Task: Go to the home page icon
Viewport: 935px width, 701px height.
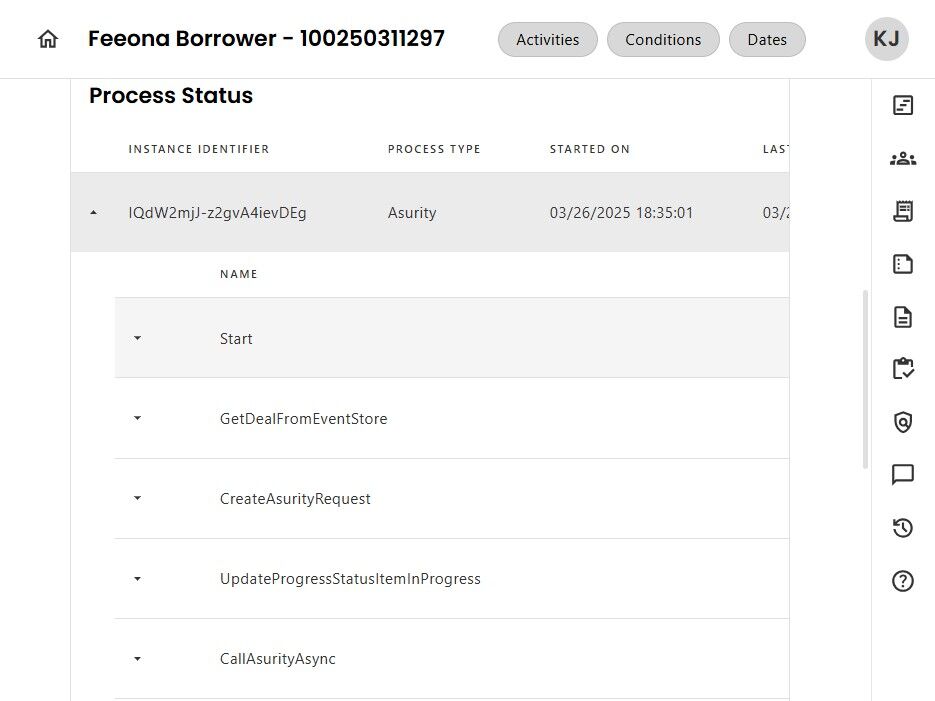Action: tap(48, 39)
